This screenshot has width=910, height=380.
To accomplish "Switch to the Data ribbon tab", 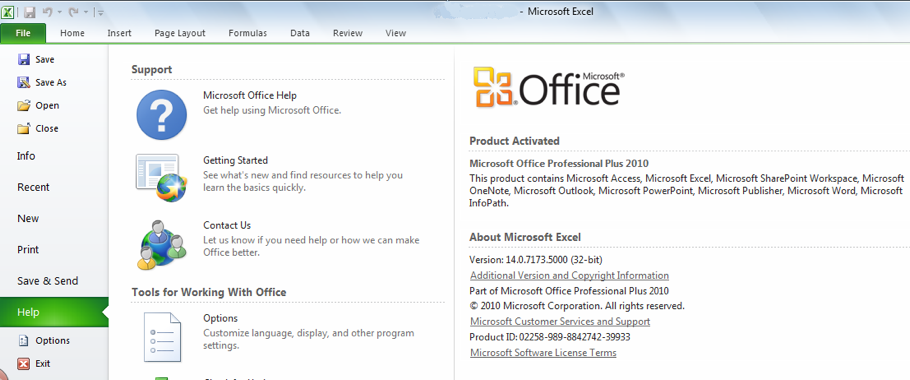I will [x=300, y=33].
